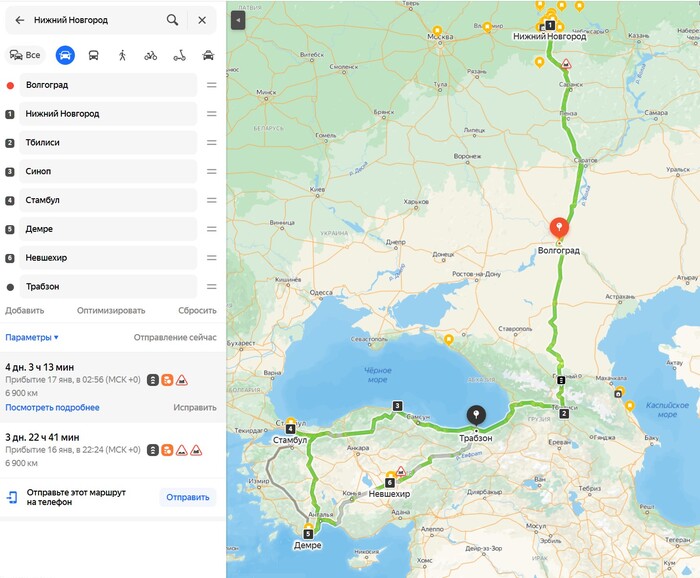Viewport: 700px width, 578px height.
Task: Go back using the arrow icon
Action: tap(20, 20)
